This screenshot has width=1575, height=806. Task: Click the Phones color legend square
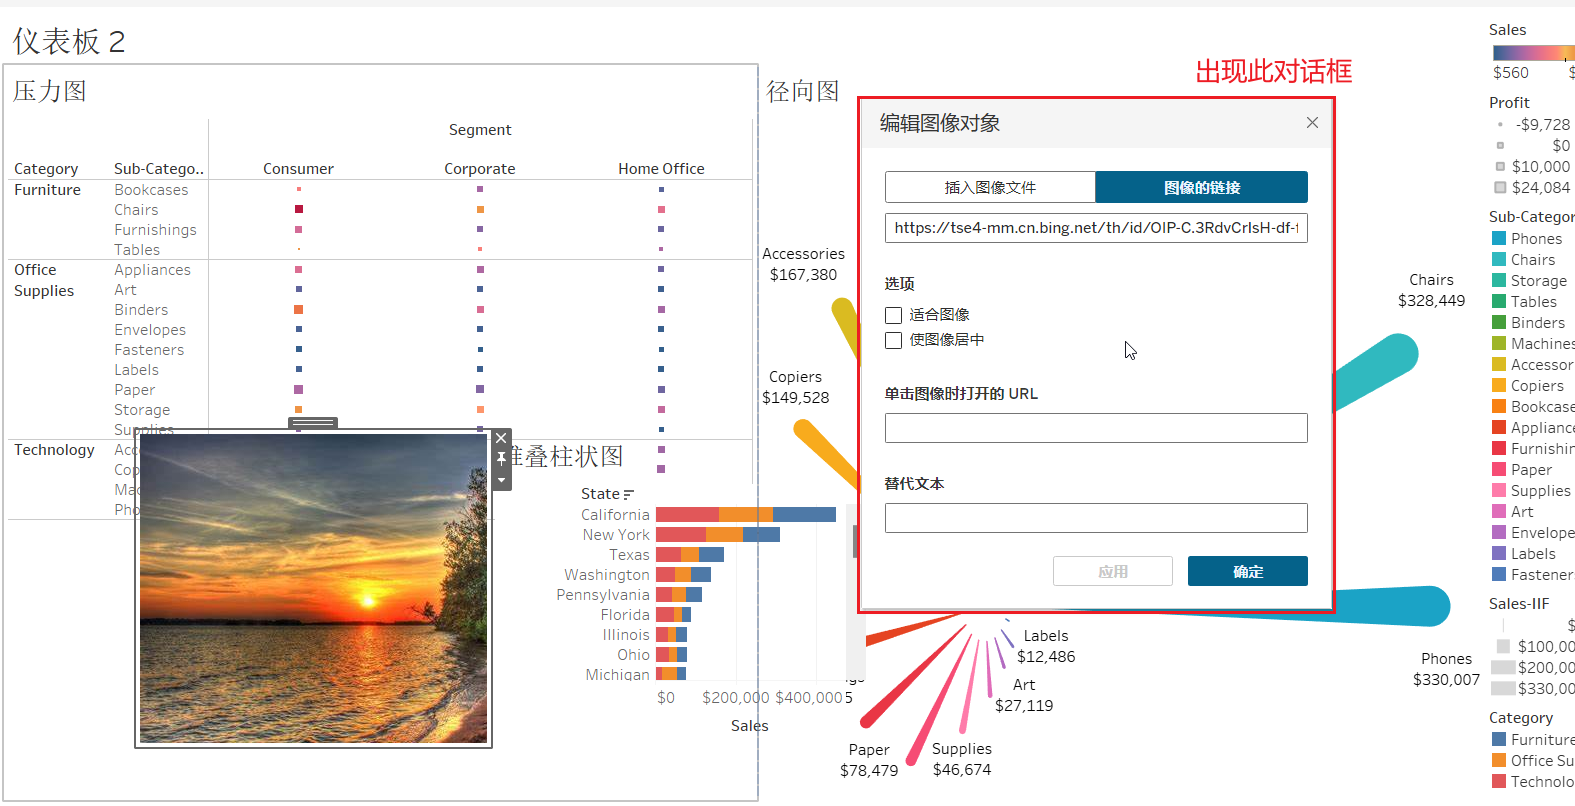pos(1499,238)
